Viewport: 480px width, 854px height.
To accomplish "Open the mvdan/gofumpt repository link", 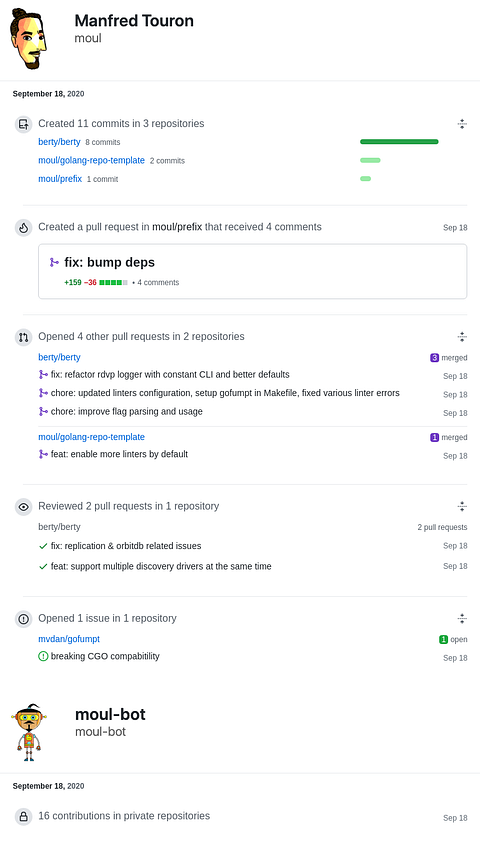I will click(x=69, y=639).
